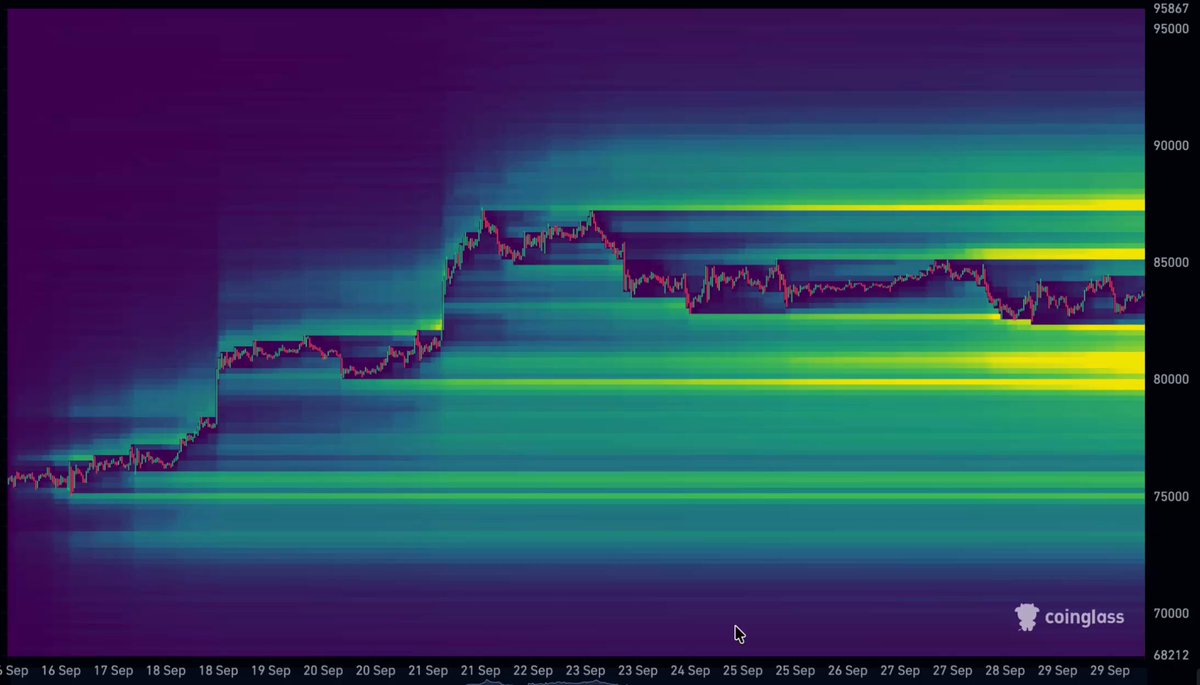Viewport: 1200px width, 685px height.
Task: Click the 95000 price axis label
Action: coord(1170,28)
